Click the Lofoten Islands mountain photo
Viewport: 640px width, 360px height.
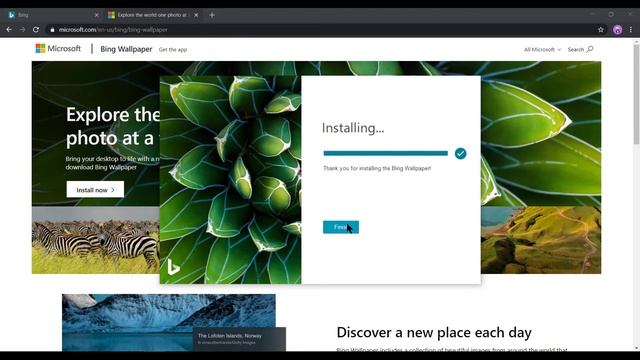(x=169, y=322)
